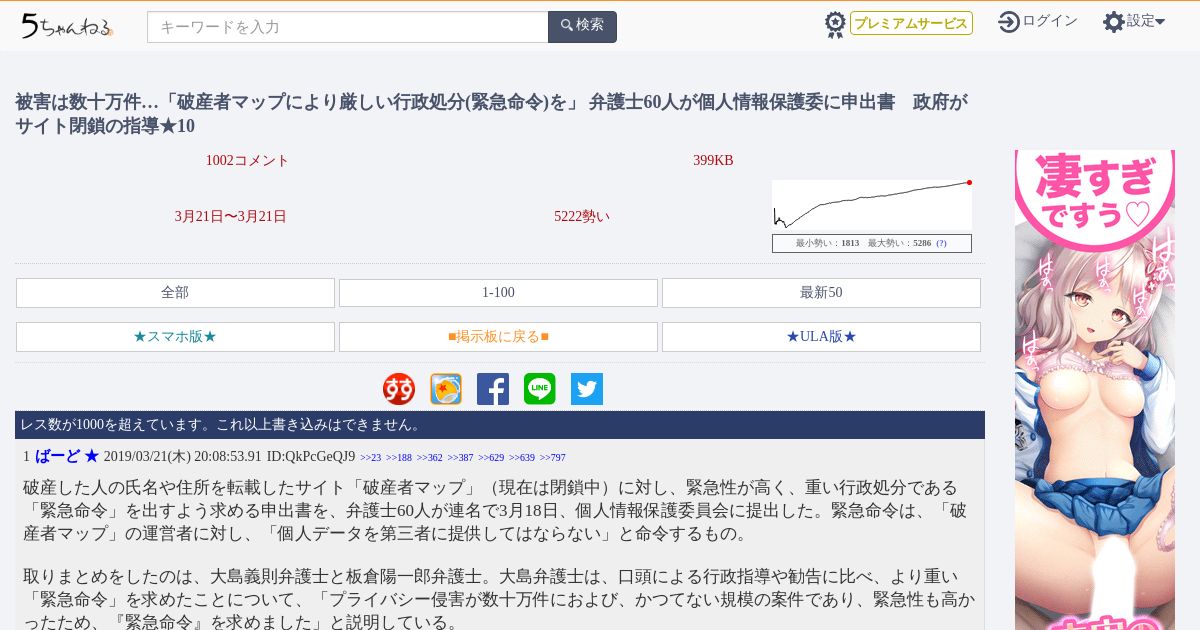Viewport: 1200px width, 630px height.
Task: Click the red 99 share icon
Action: tap(399, 389)
